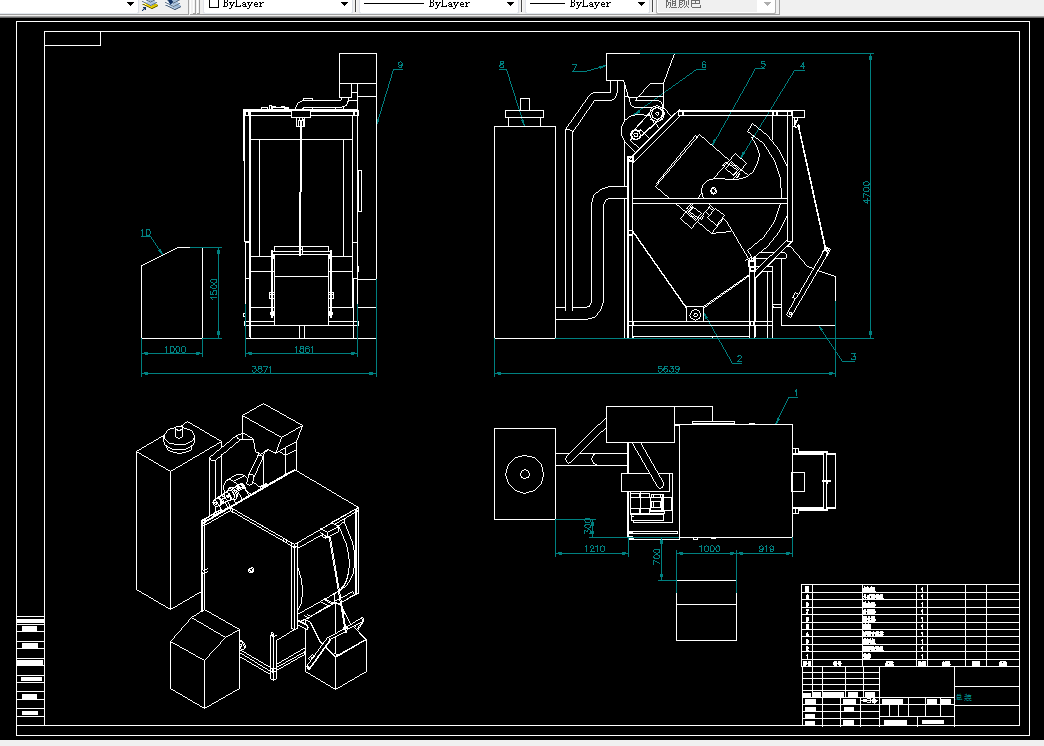Click part balloon number 7
1044x746 pixels.
pos(574,67)
